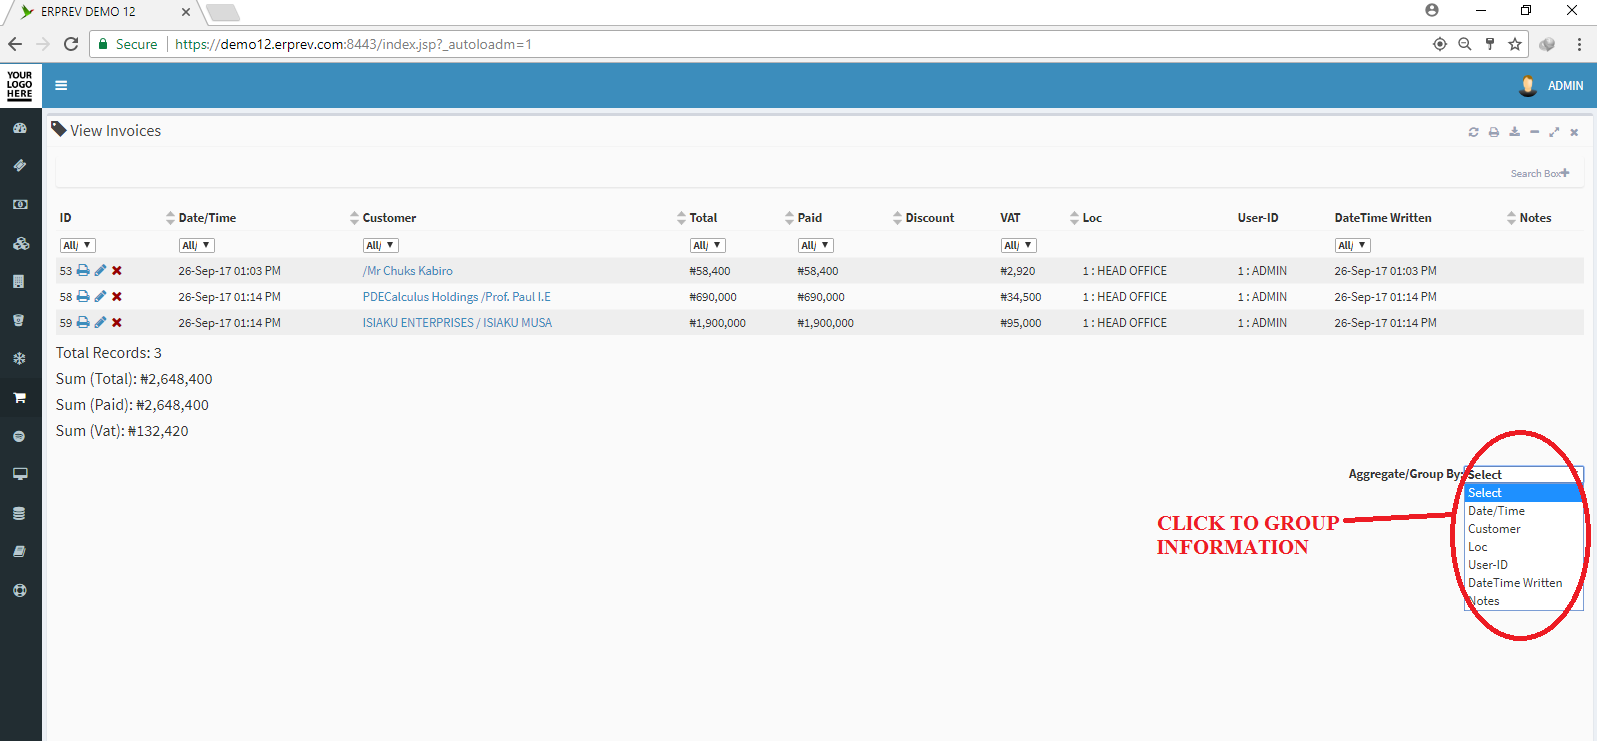Open the cubes icon in the sidebar
Viewport: 1597px width, 741px height.
click(20, 243)
